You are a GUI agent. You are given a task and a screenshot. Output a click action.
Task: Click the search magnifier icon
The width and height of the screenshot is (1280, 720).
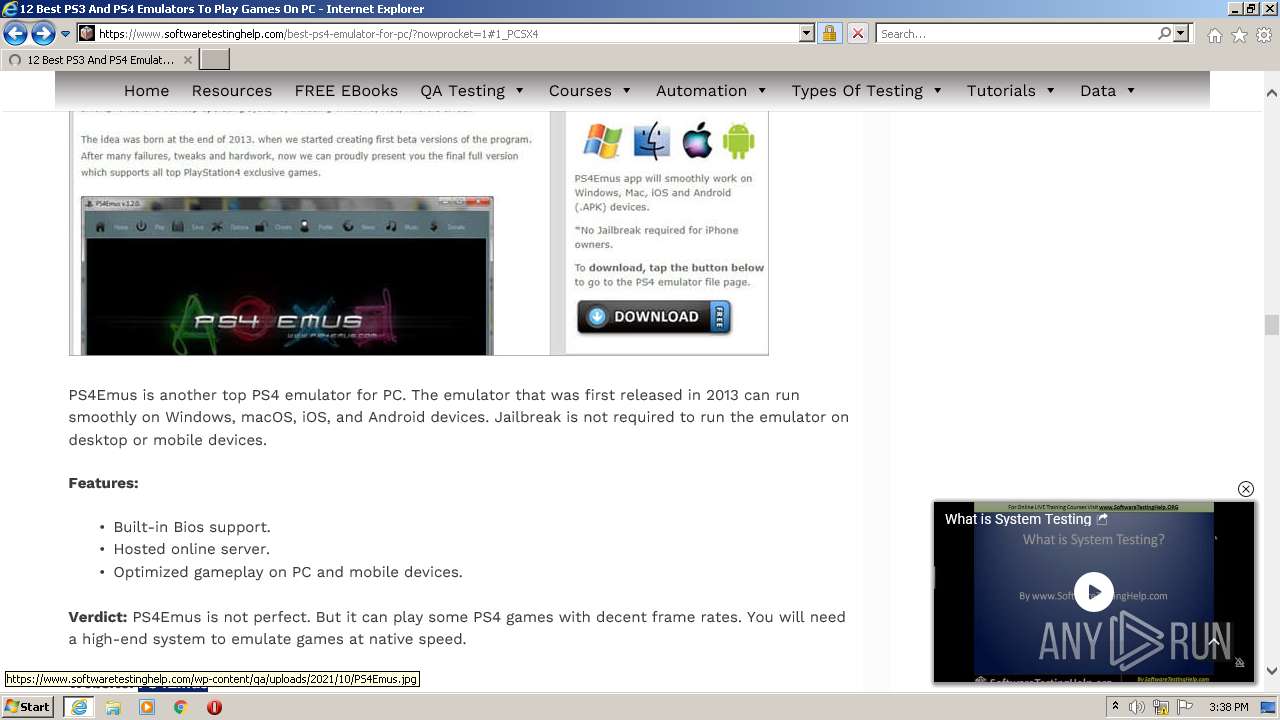pyautogui.click(x=1164, y=33)
